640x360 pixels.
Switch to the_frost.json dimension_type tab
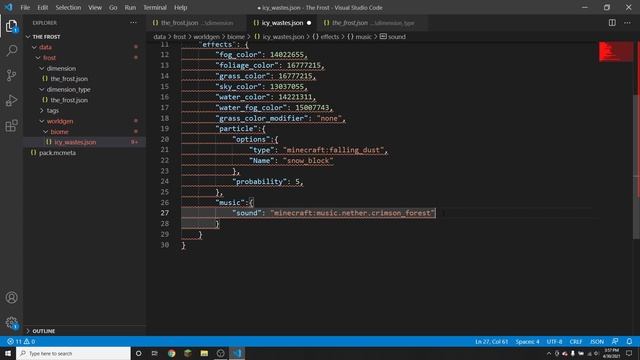373,23
